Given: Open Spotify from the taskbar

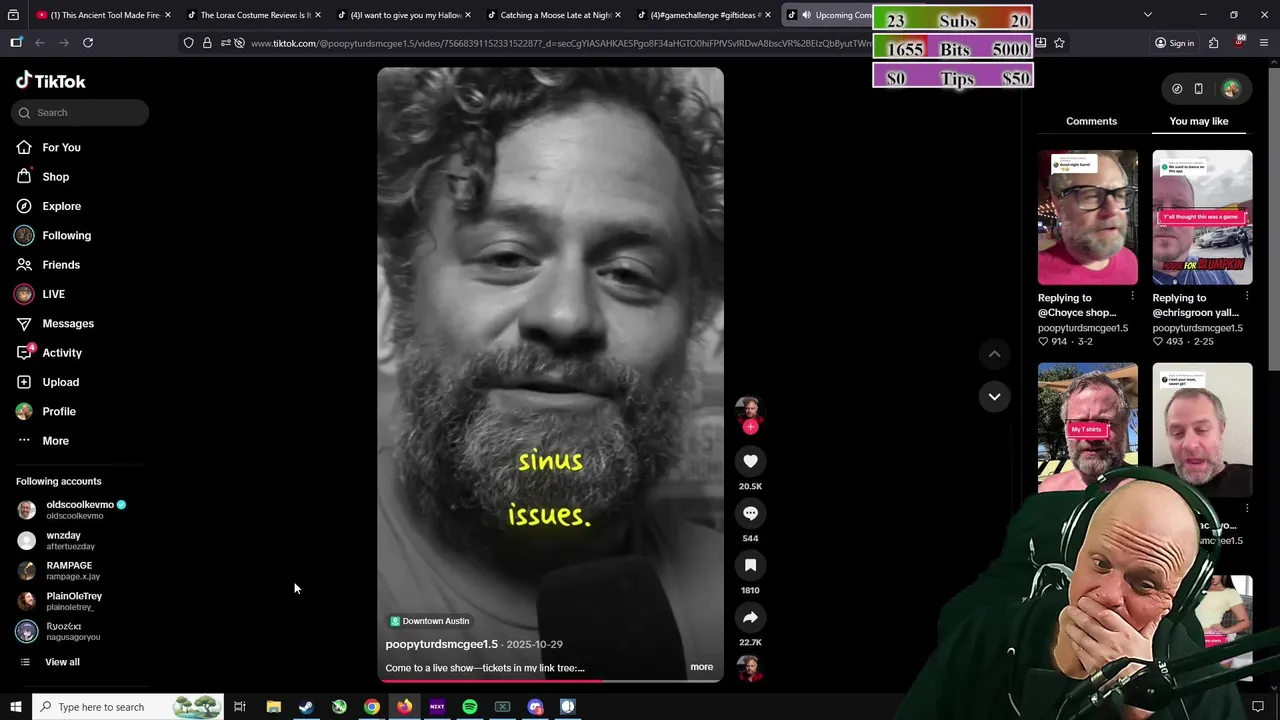Looking at the screenshot, I should [x=469, y=707].
